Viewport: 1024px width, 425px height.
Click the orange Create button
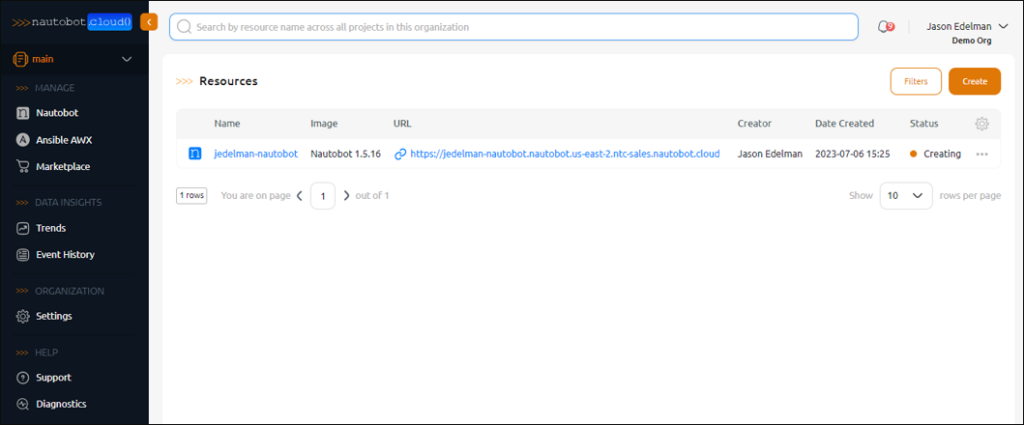click(974, 82)
